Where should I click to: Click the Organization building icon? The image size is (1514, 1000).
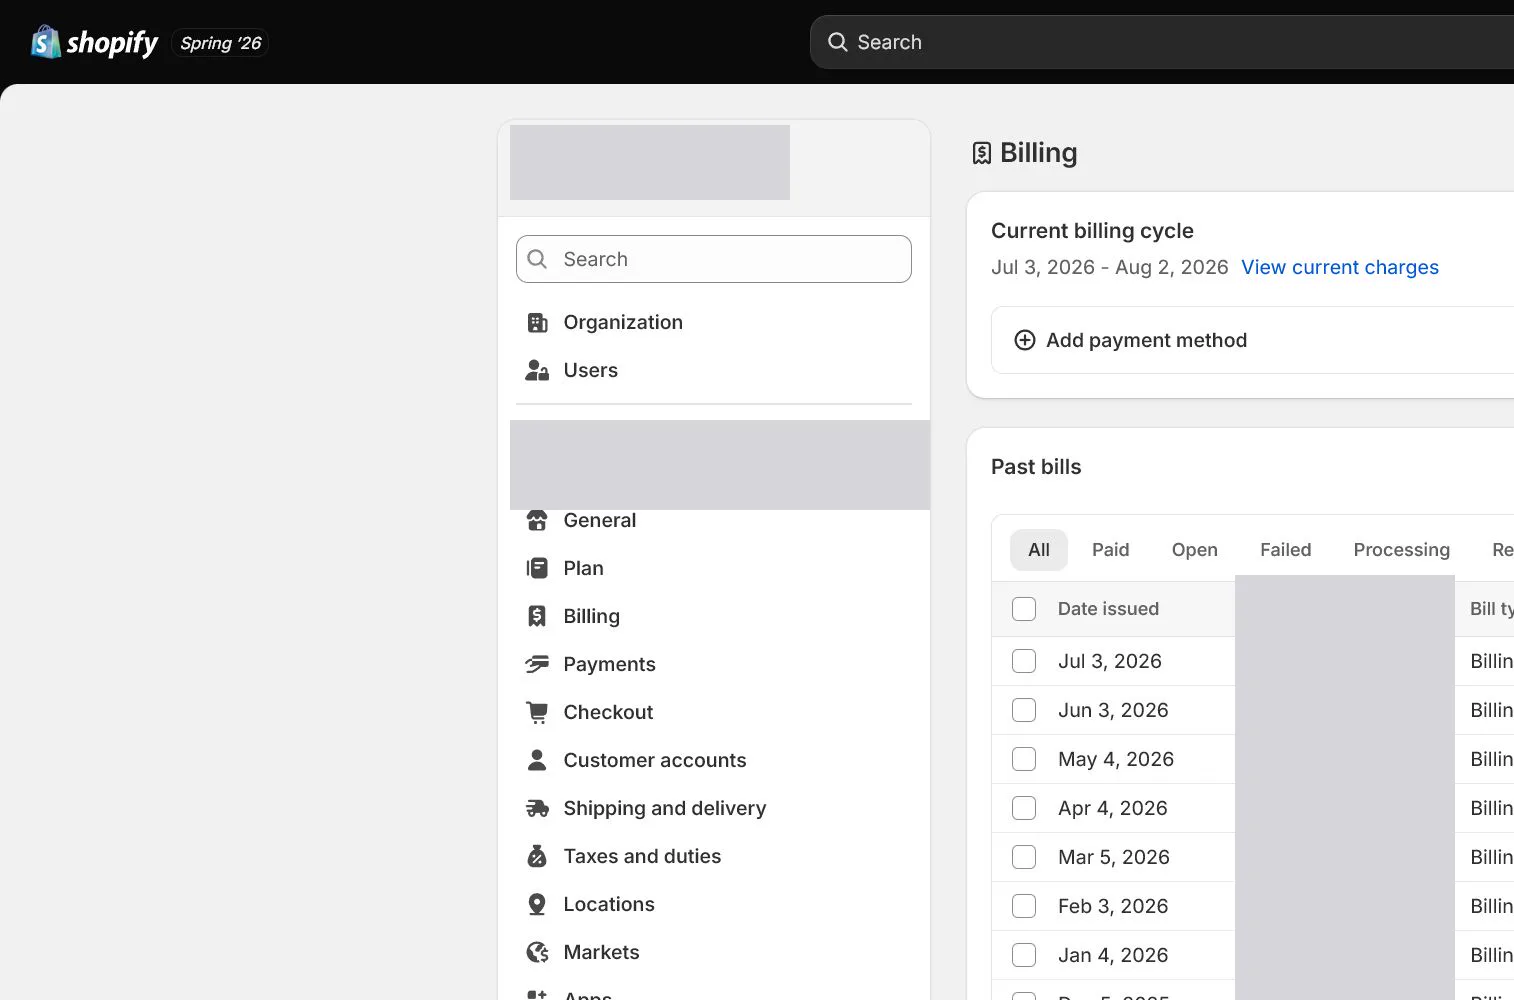(537, 322)
